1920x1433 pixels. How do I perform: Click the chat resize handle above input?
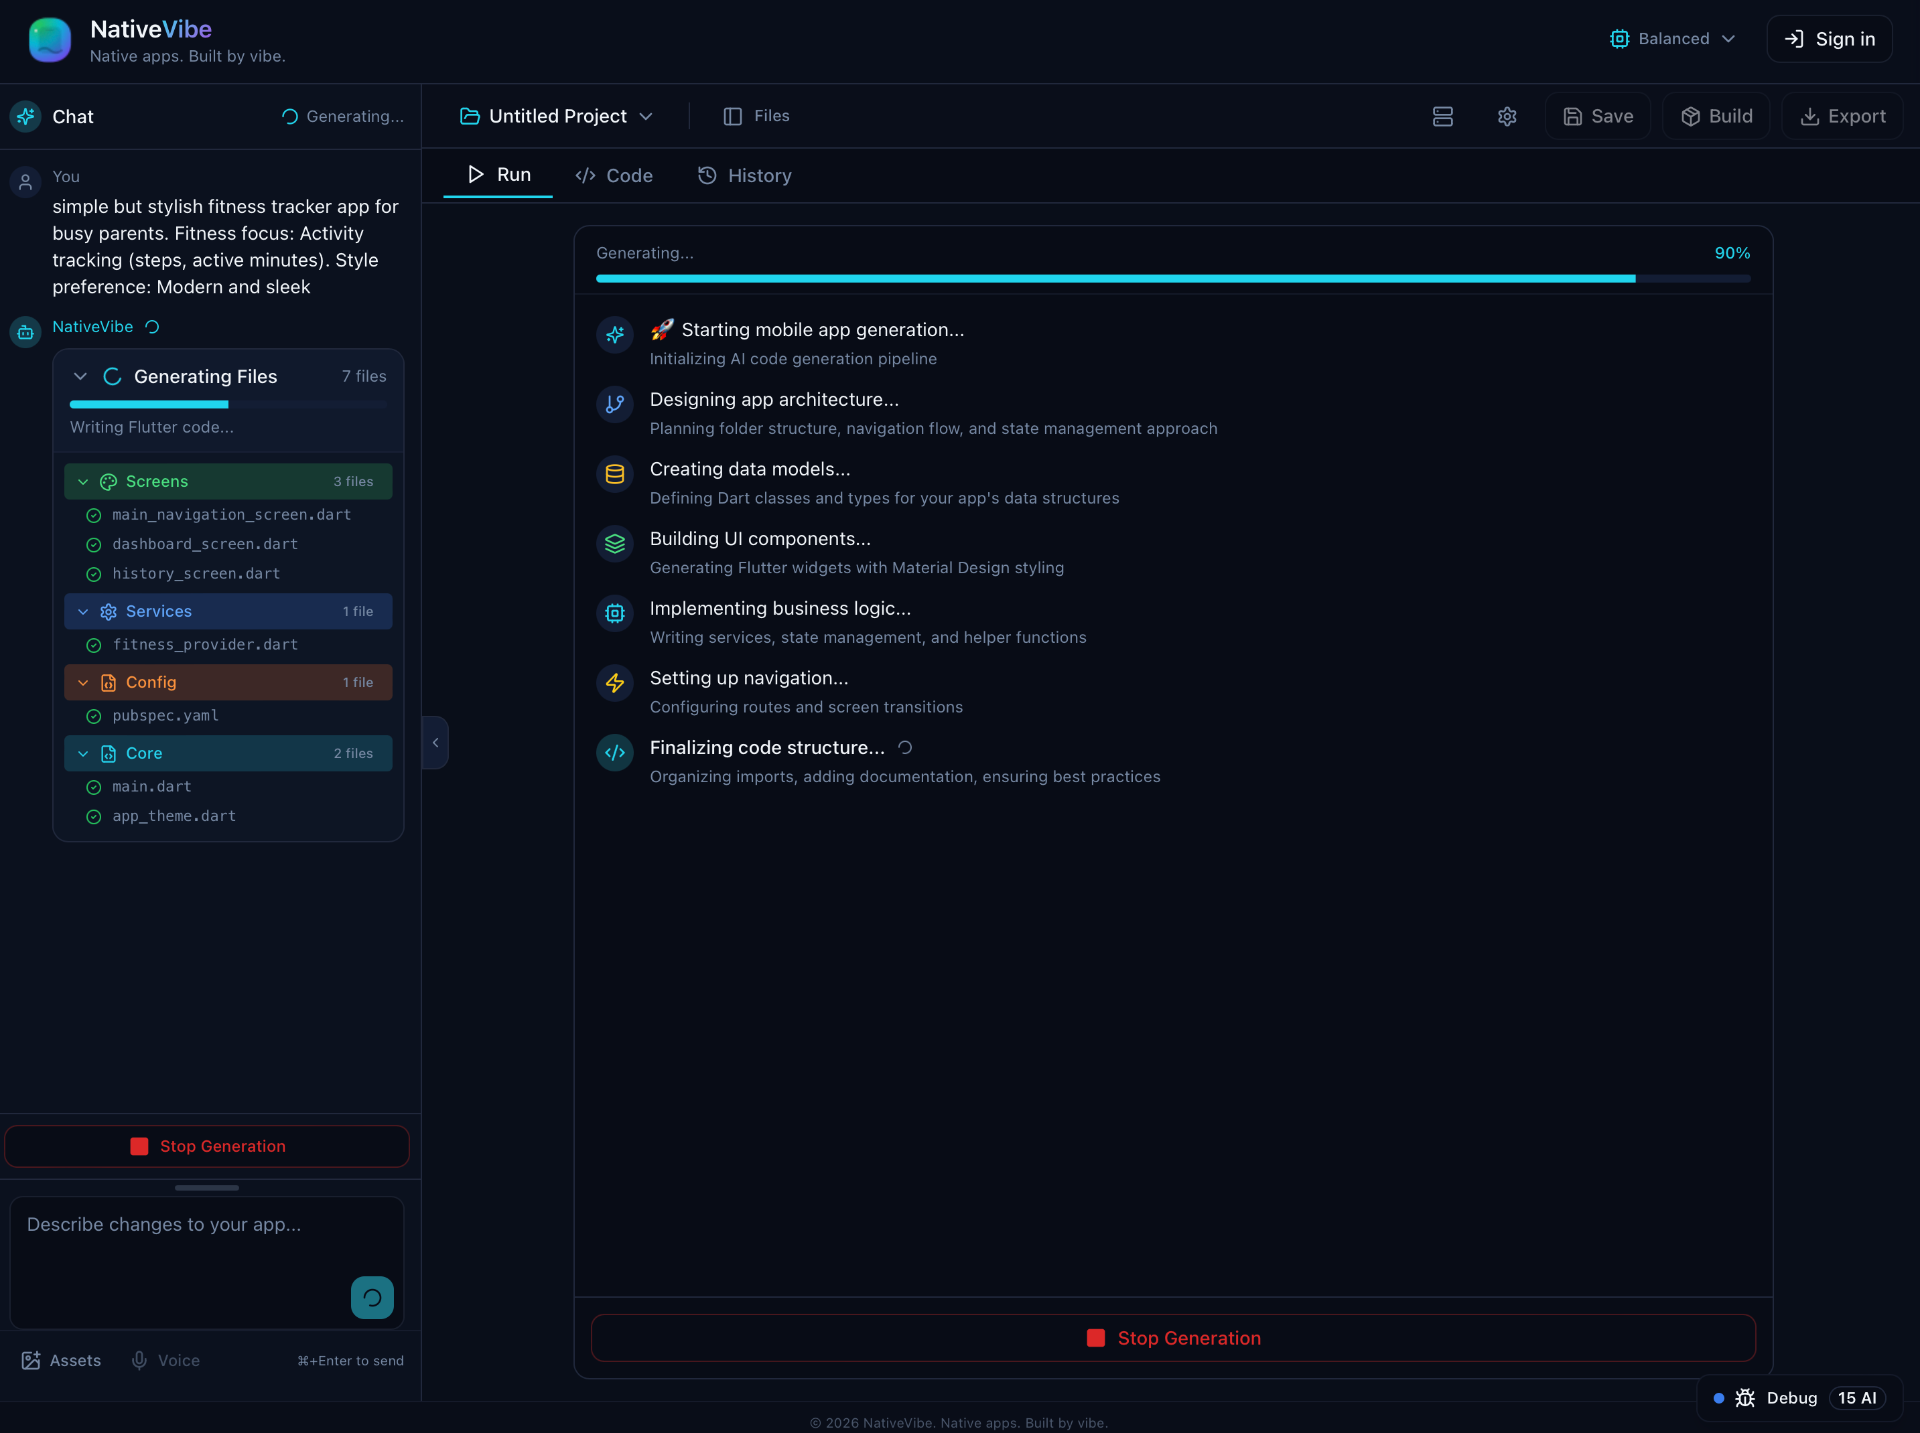[207, 1188]
